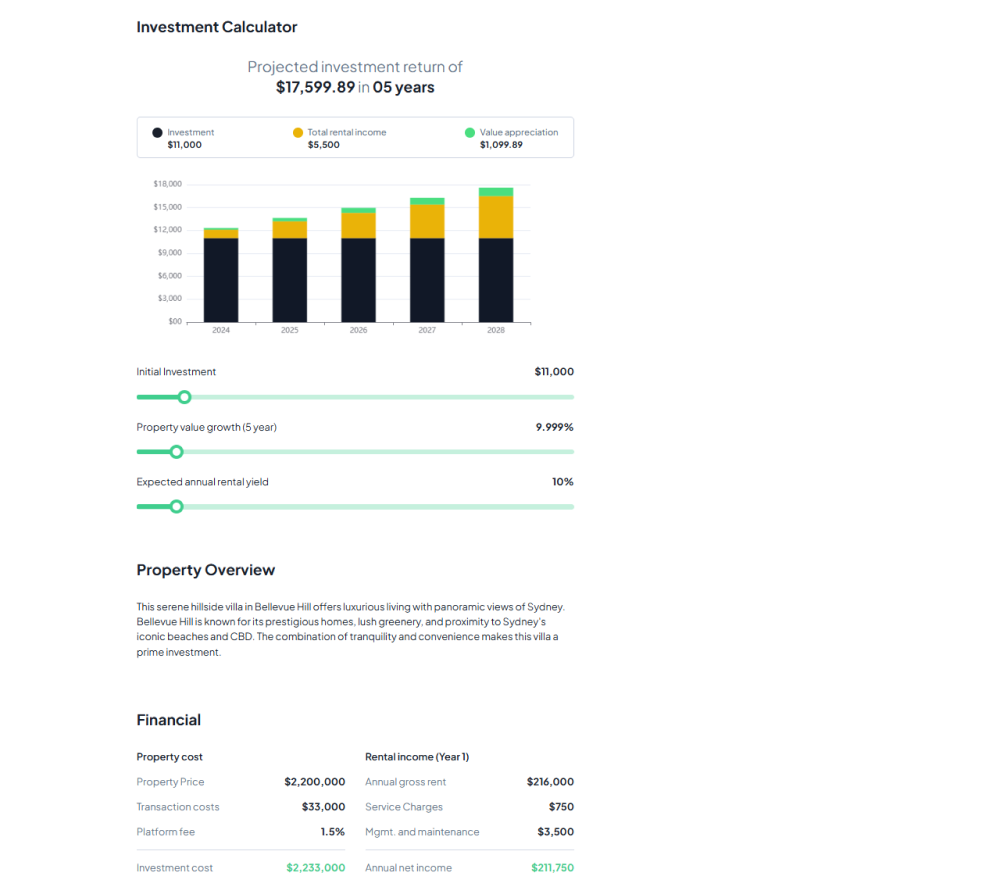
Task: Click the 2028 bar's green appreciation segment
Action: coord(496,192)
